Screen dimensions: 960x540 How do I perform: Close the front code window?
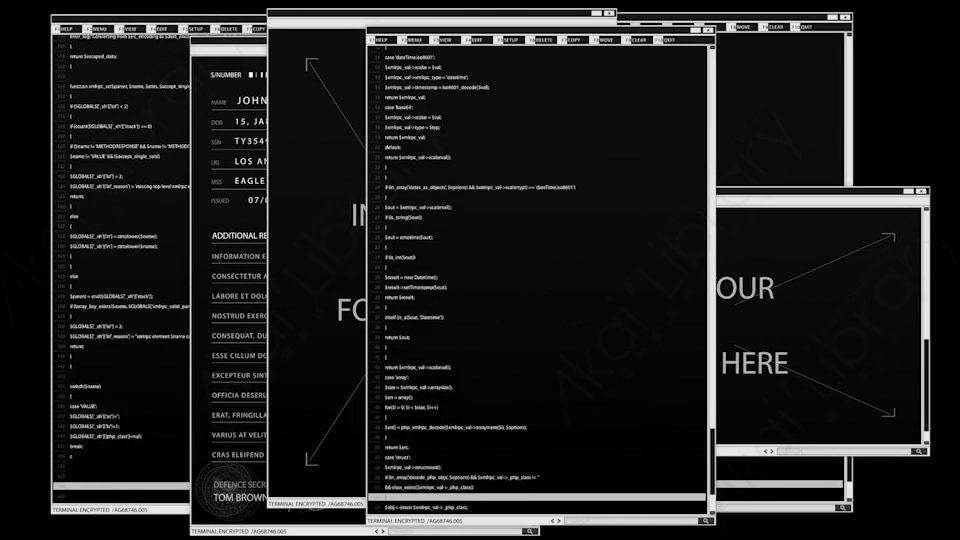(x=708, y=30)
